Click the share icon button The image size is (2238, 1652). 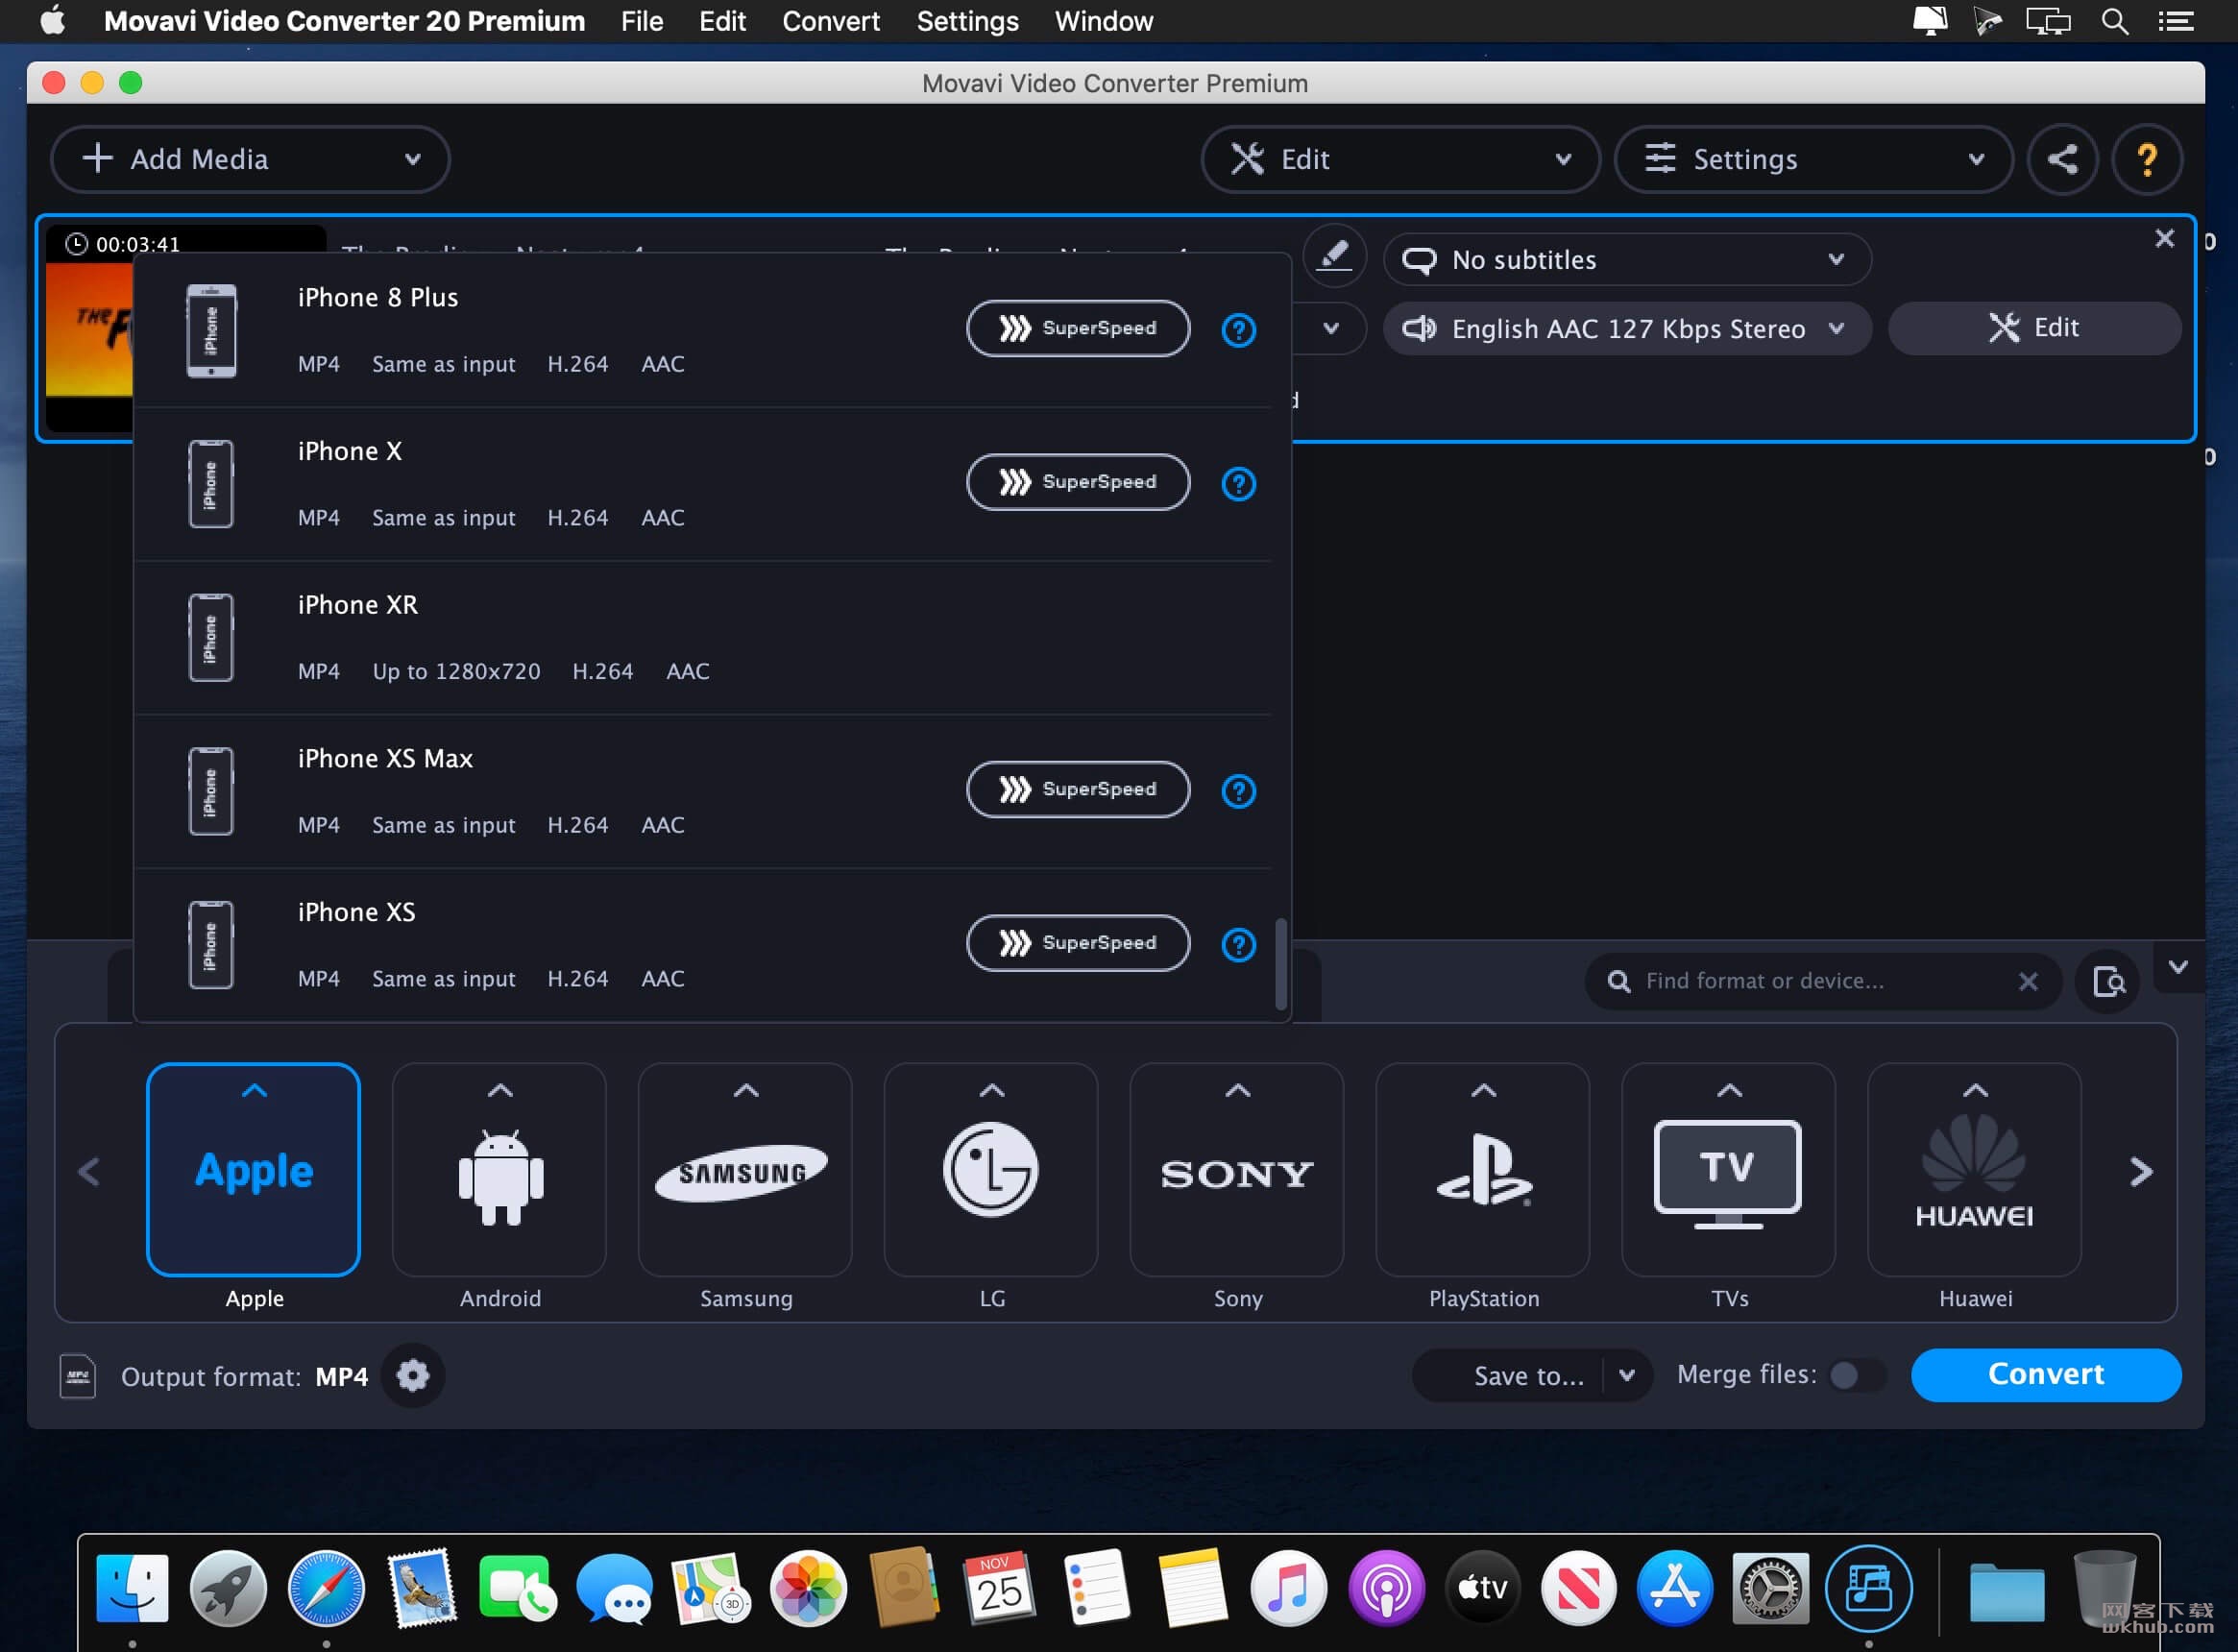2061,159
